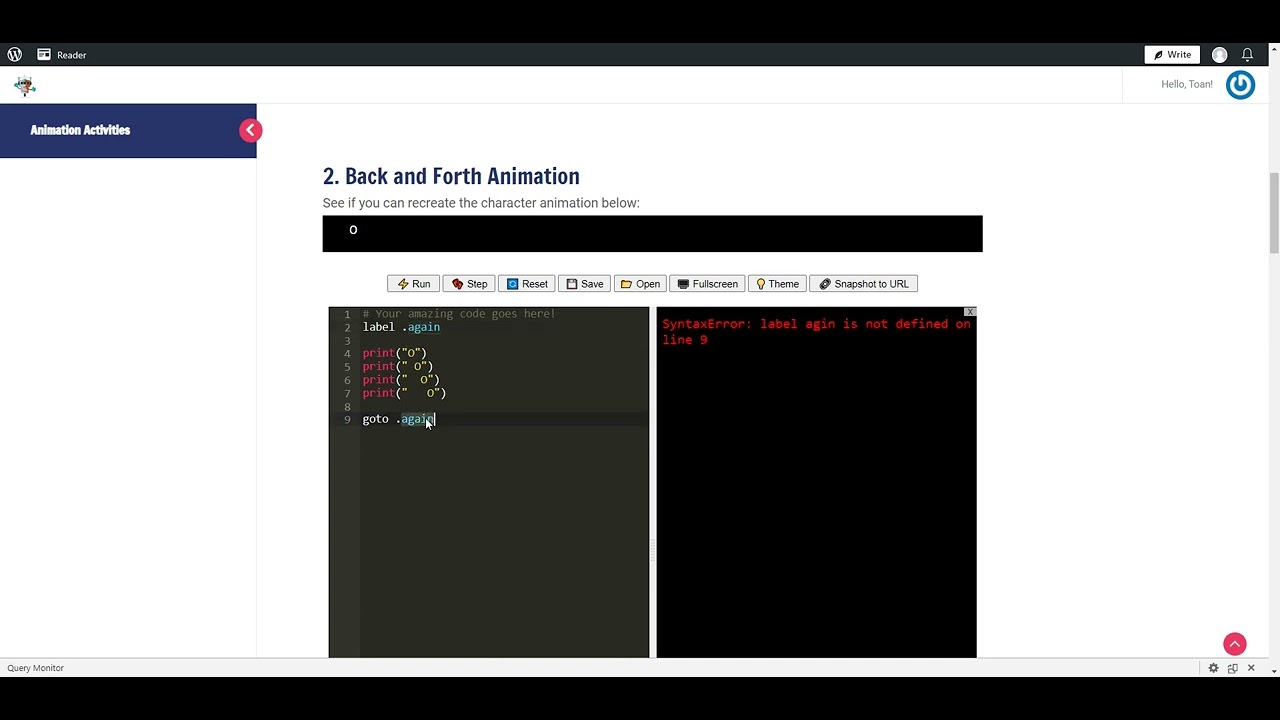Click the '2. Back and Forth Animation' heading
This screenshot has width=1280, height=720.
point(451,176)
